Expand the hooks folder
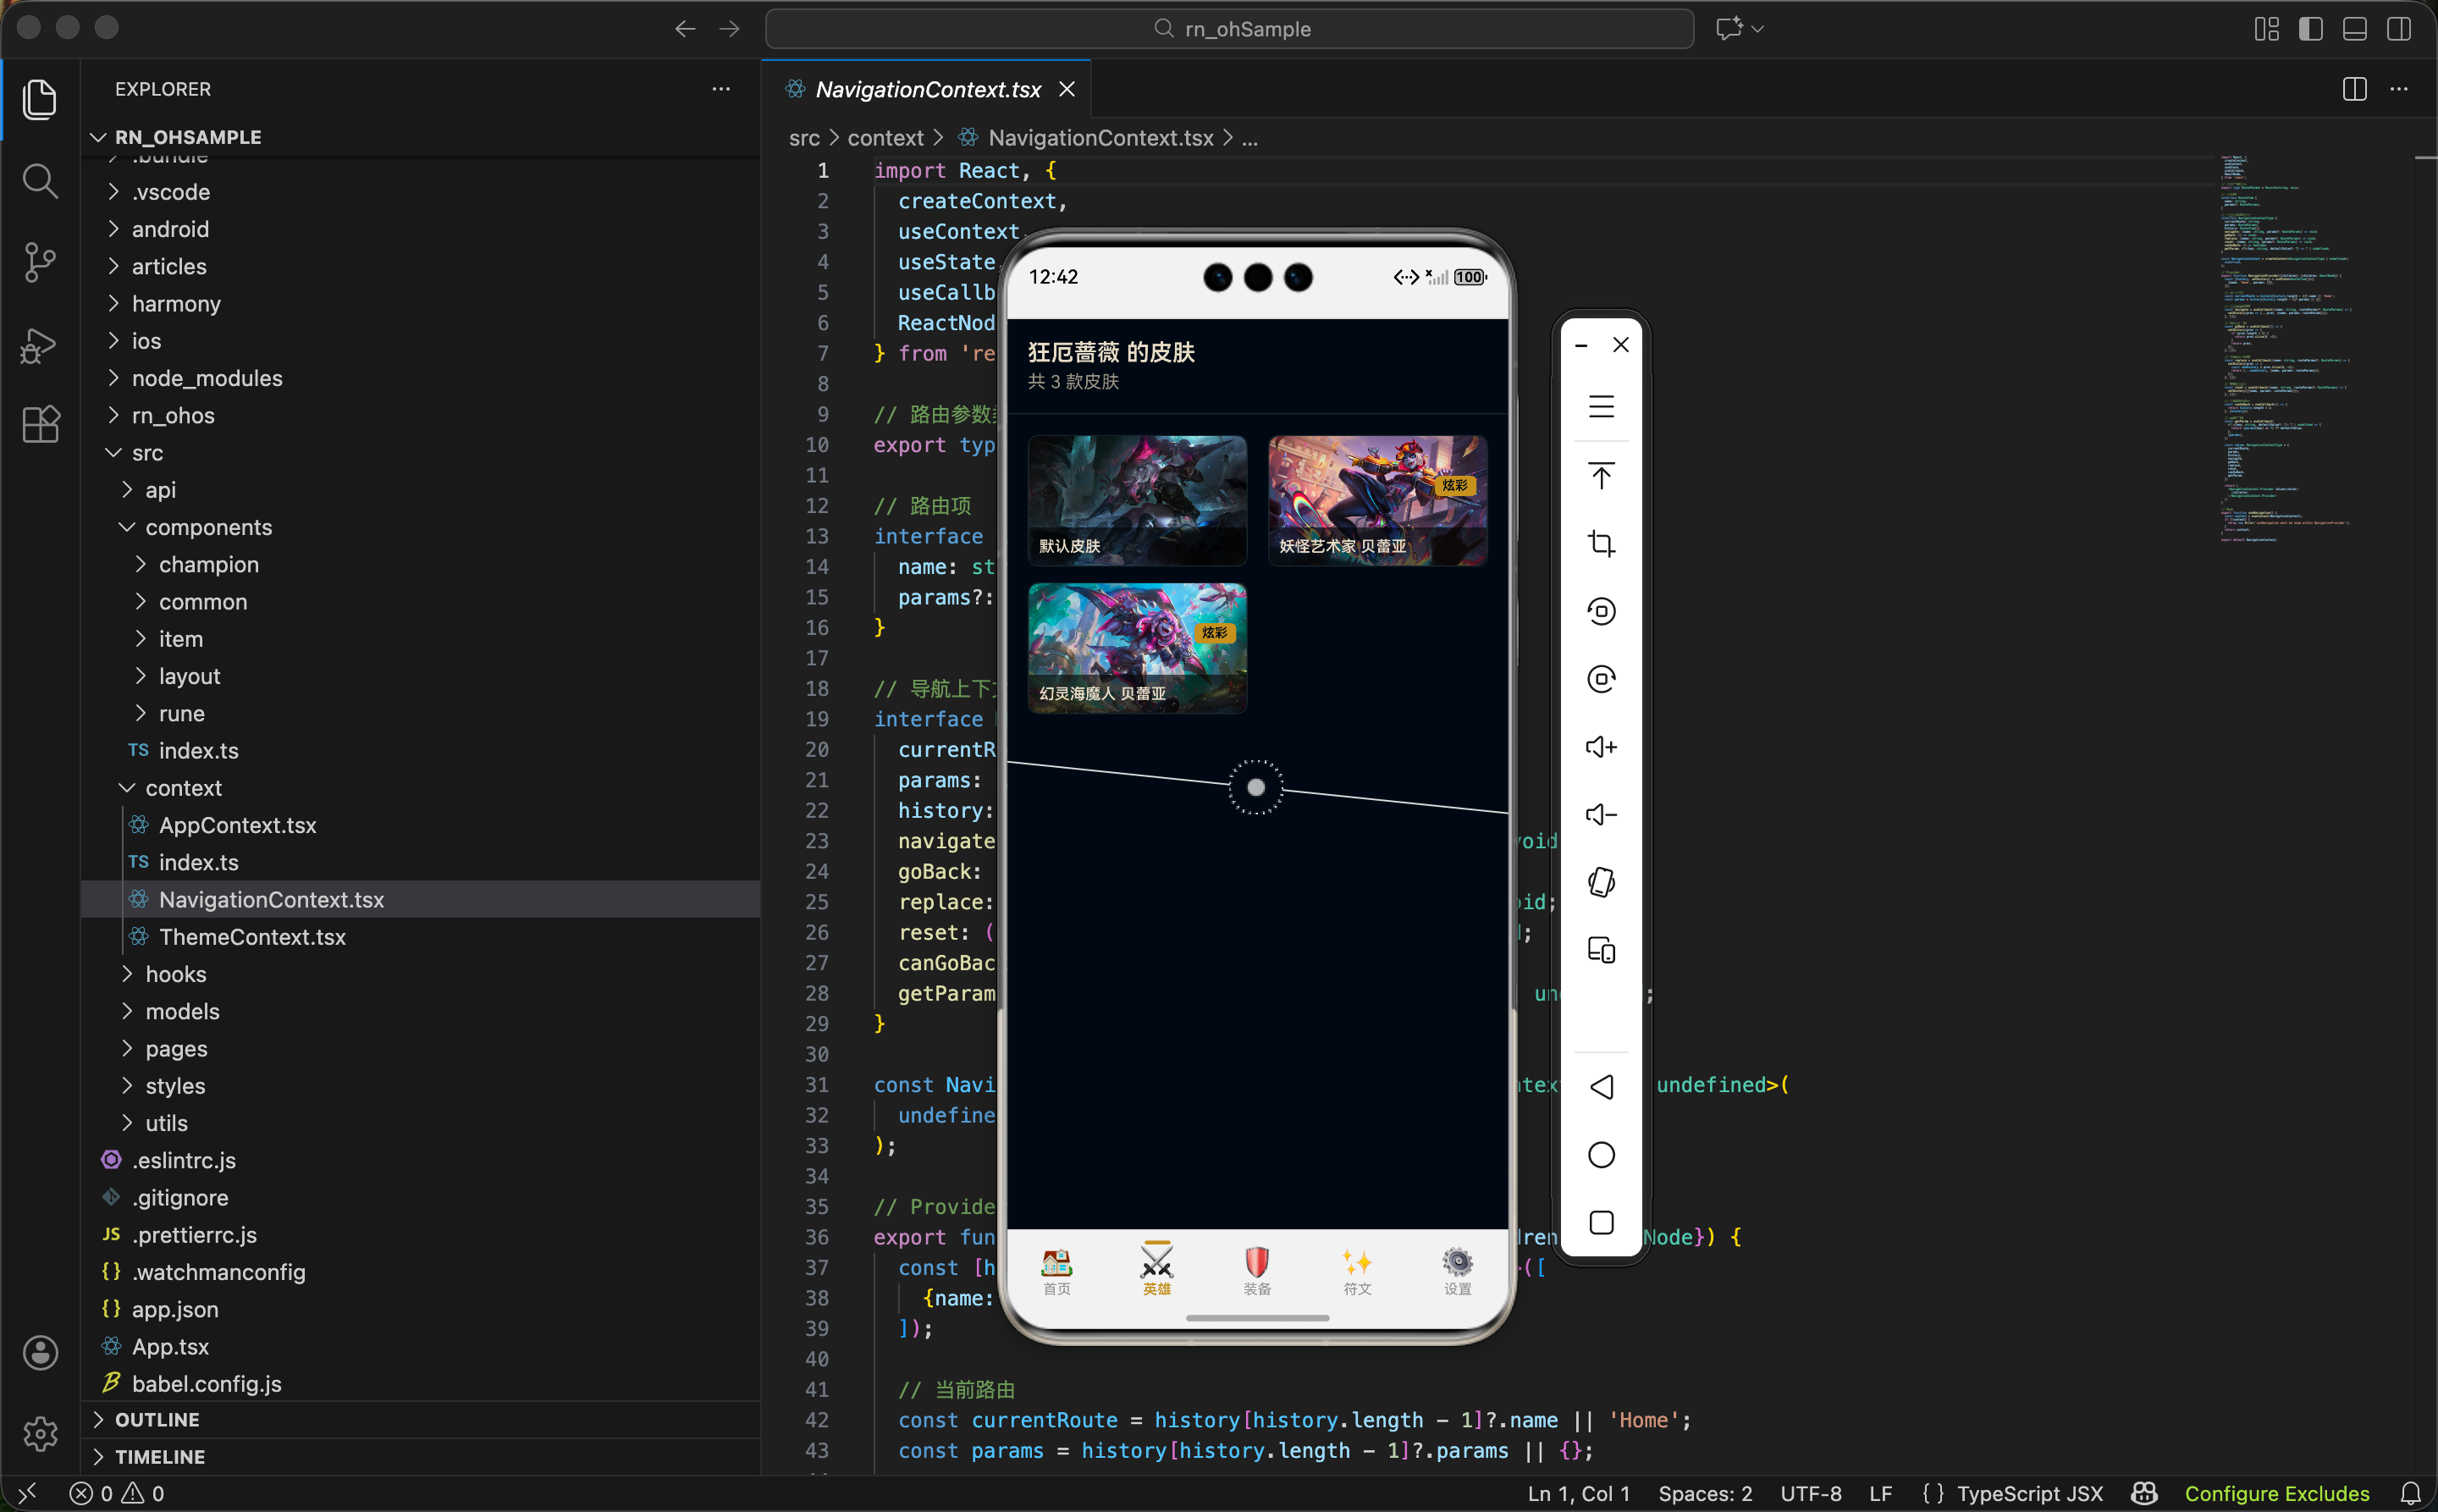 [176, 974]
